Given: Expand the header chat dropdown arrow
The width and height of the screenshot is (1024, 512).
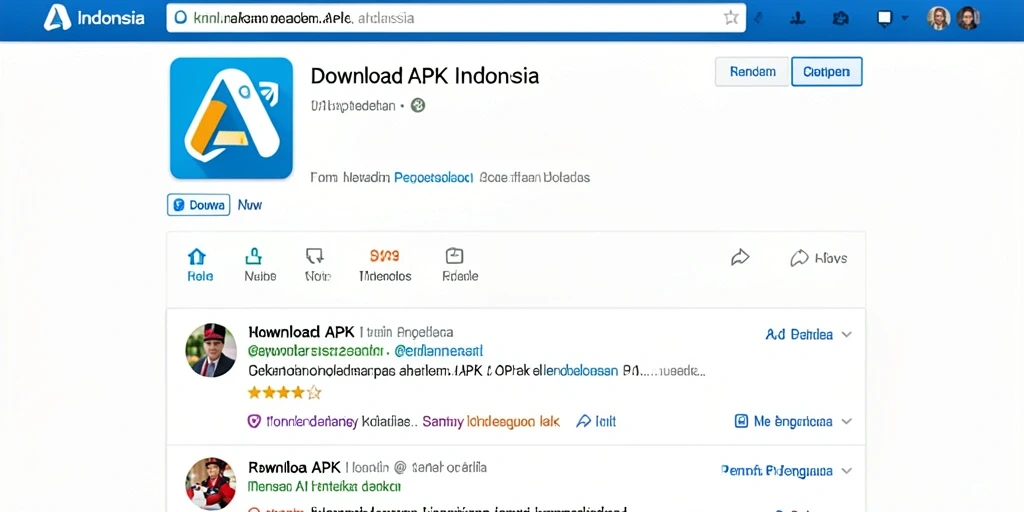Looking at the screenshot, I should point(905,18).
